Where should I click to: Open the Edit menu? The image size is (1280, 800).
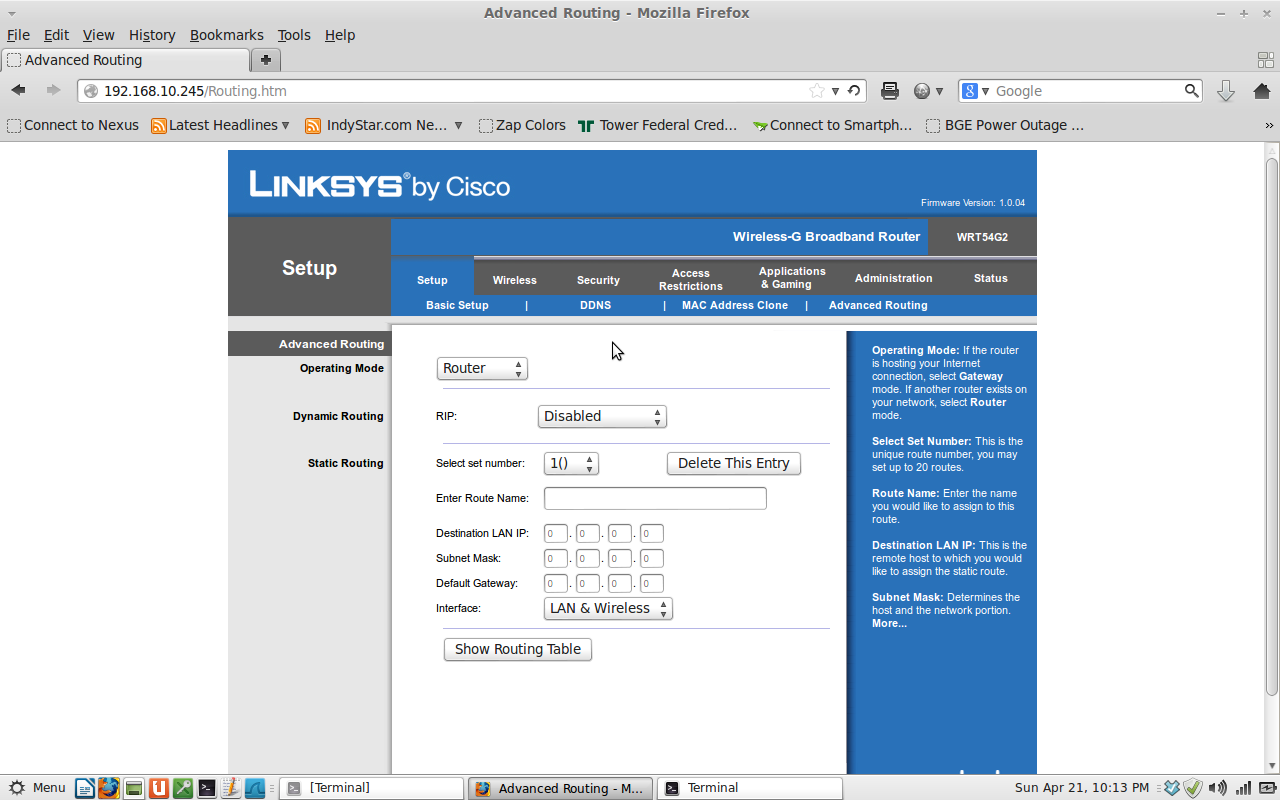click(x=56, y=35)
